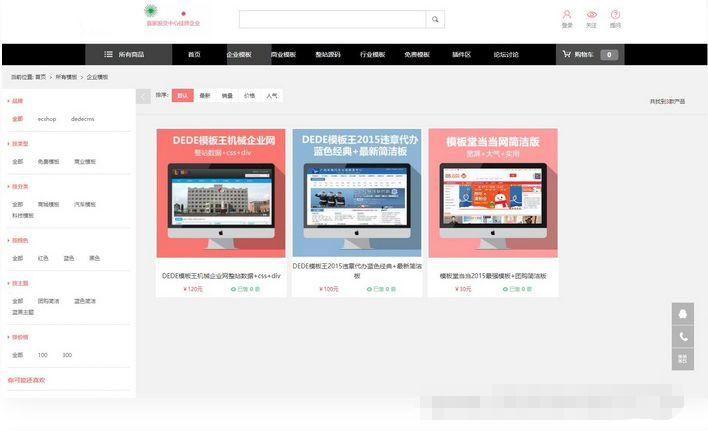The width and height of the screenshot is (708, 431).
Task: Filter brand by ecshop
Action: (47, 119)
